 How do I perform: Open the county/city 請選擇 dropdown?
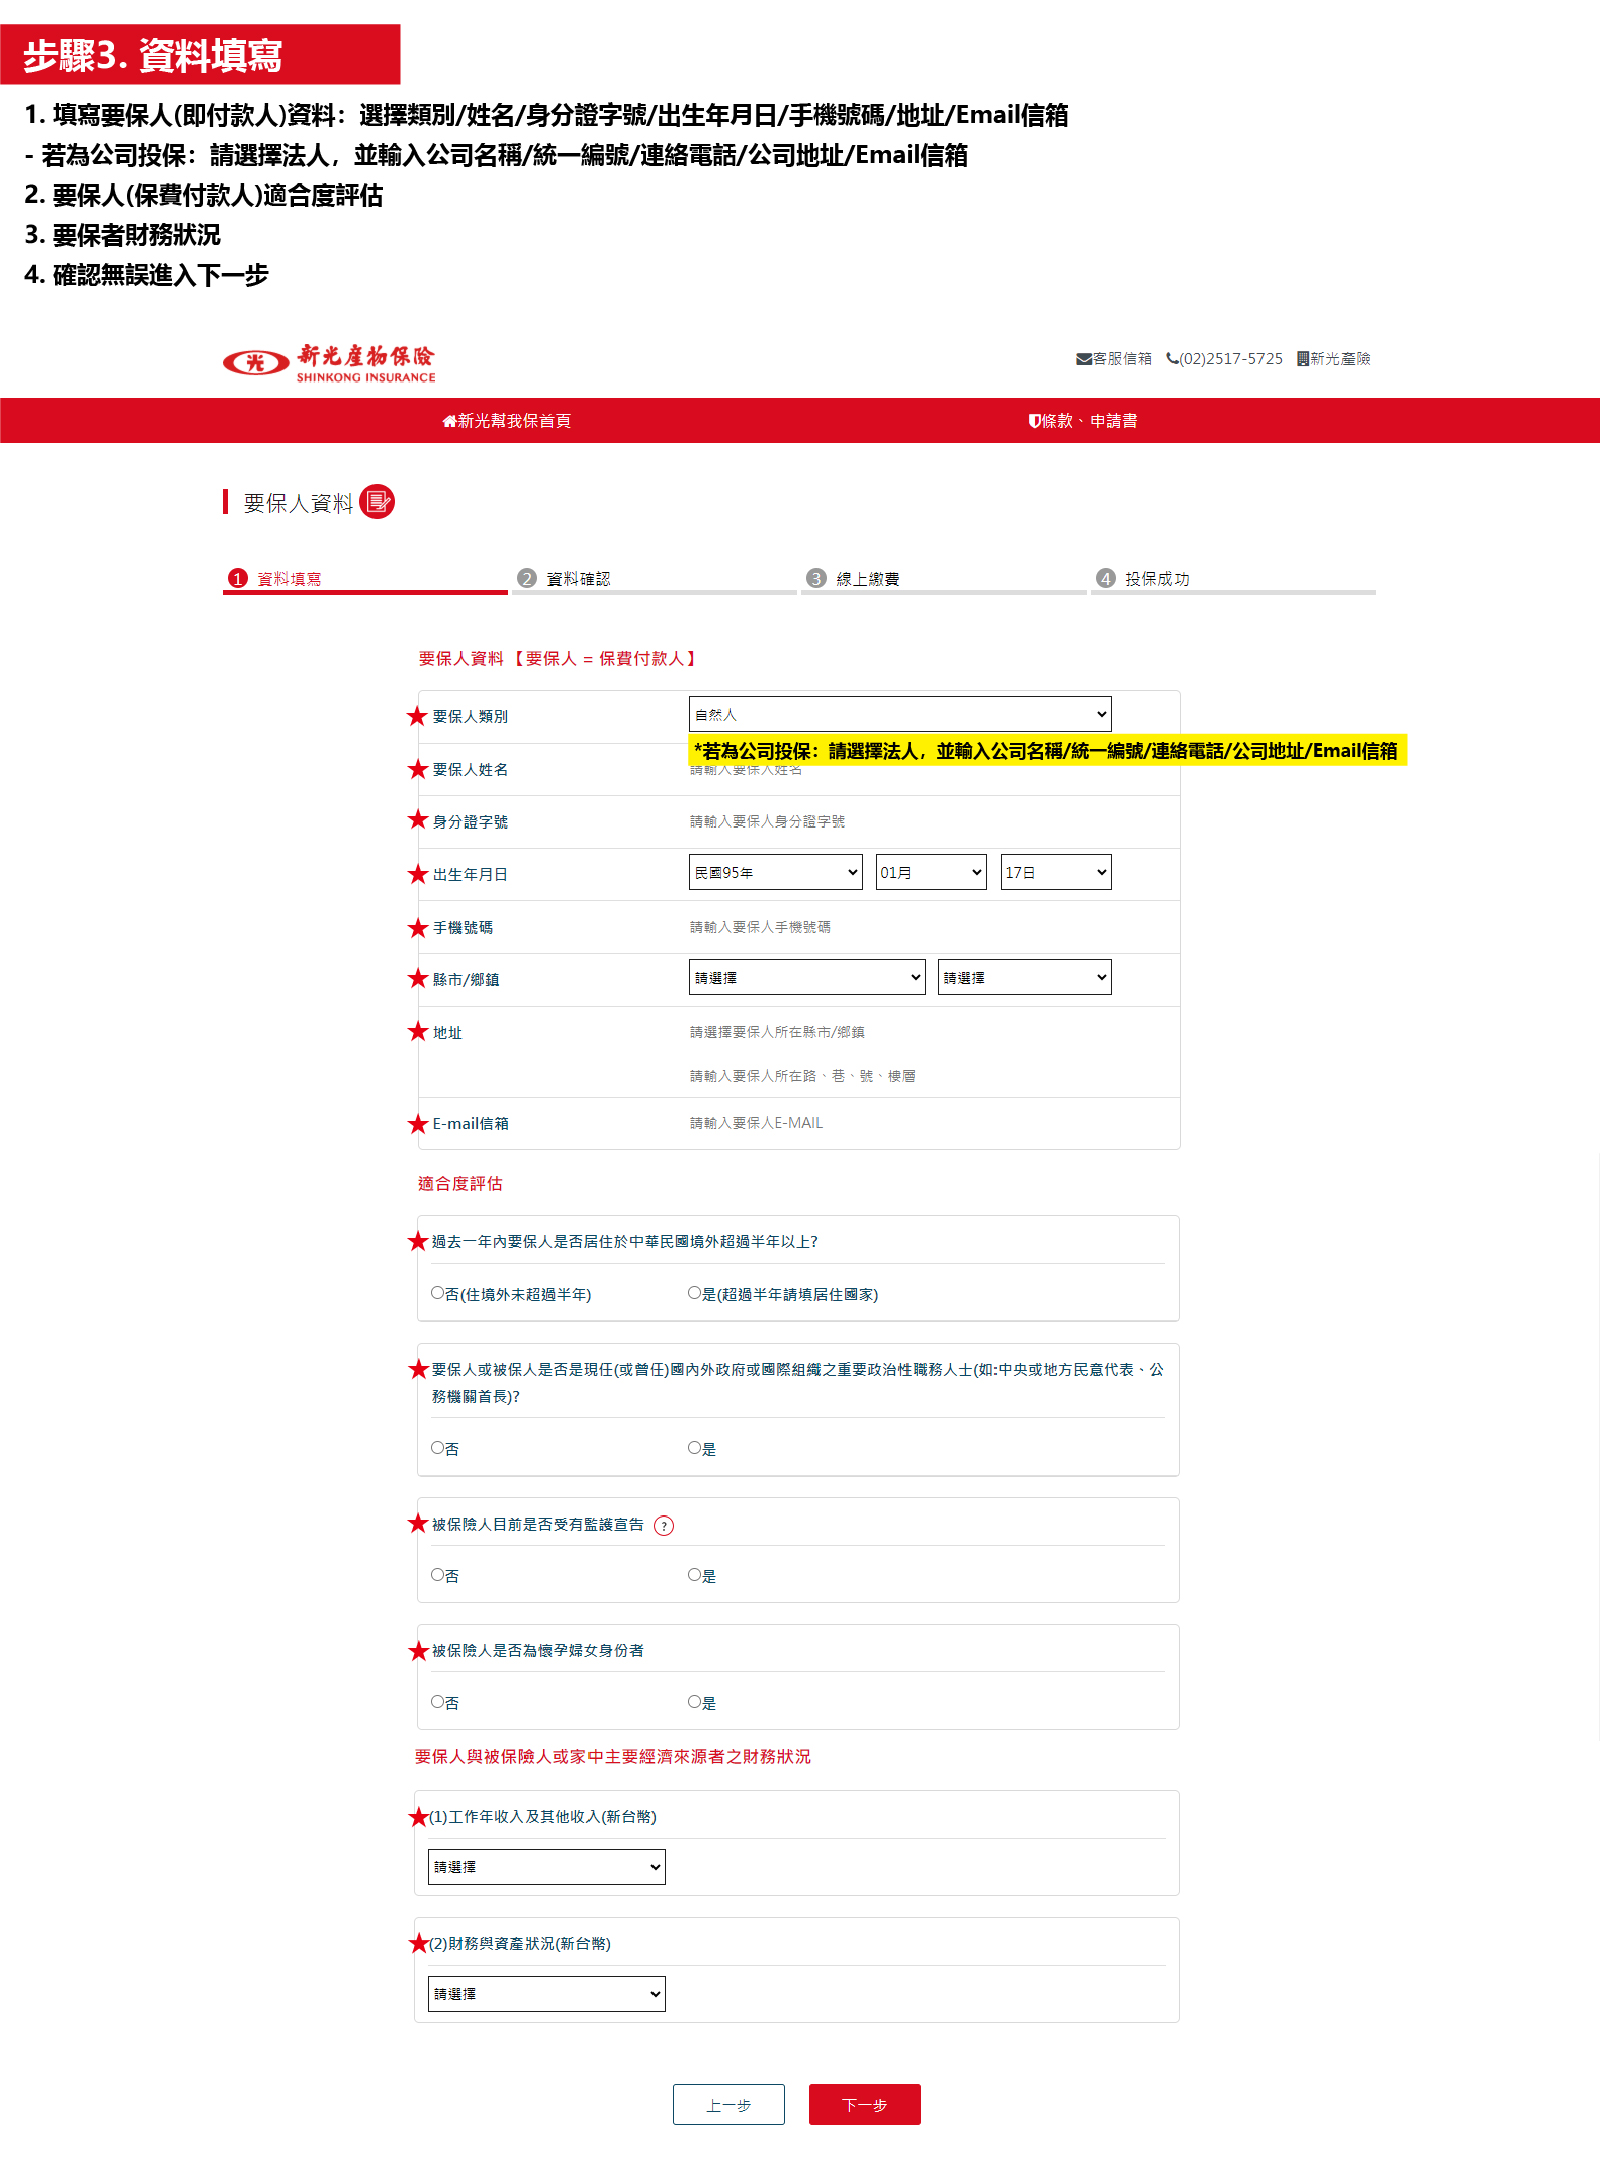pos(807,977)
